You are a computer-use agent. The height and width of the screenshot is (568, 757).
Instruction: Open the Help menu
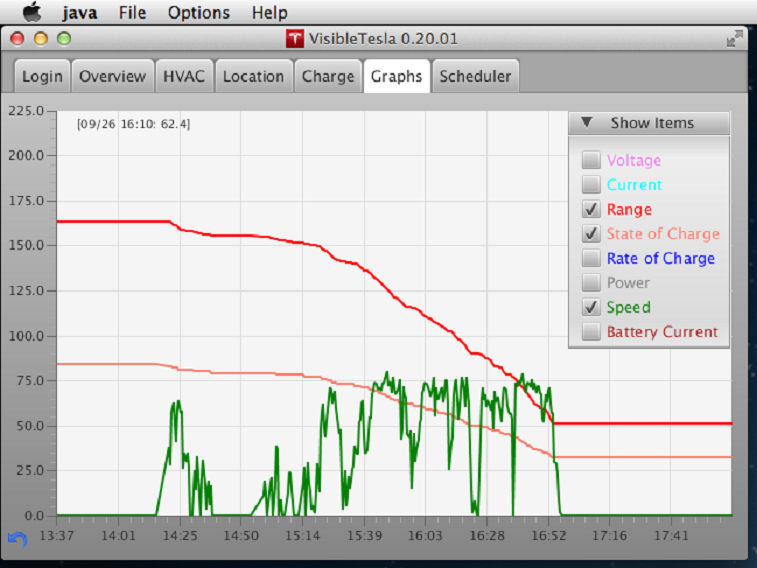269,13
